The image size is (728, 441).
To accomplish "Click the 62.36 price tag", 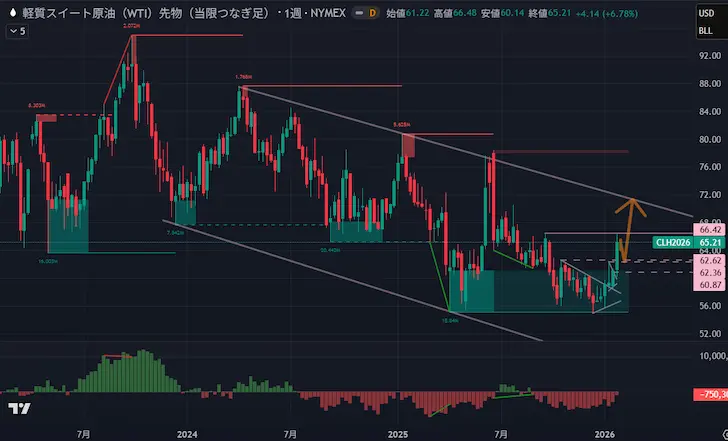I will point(710,272).
